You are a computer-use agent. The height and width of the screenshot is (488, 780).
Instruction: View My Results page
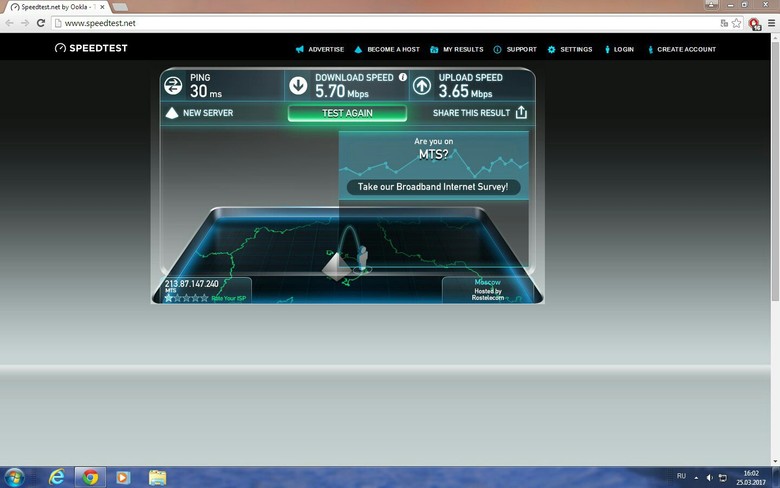coord(457,49)
